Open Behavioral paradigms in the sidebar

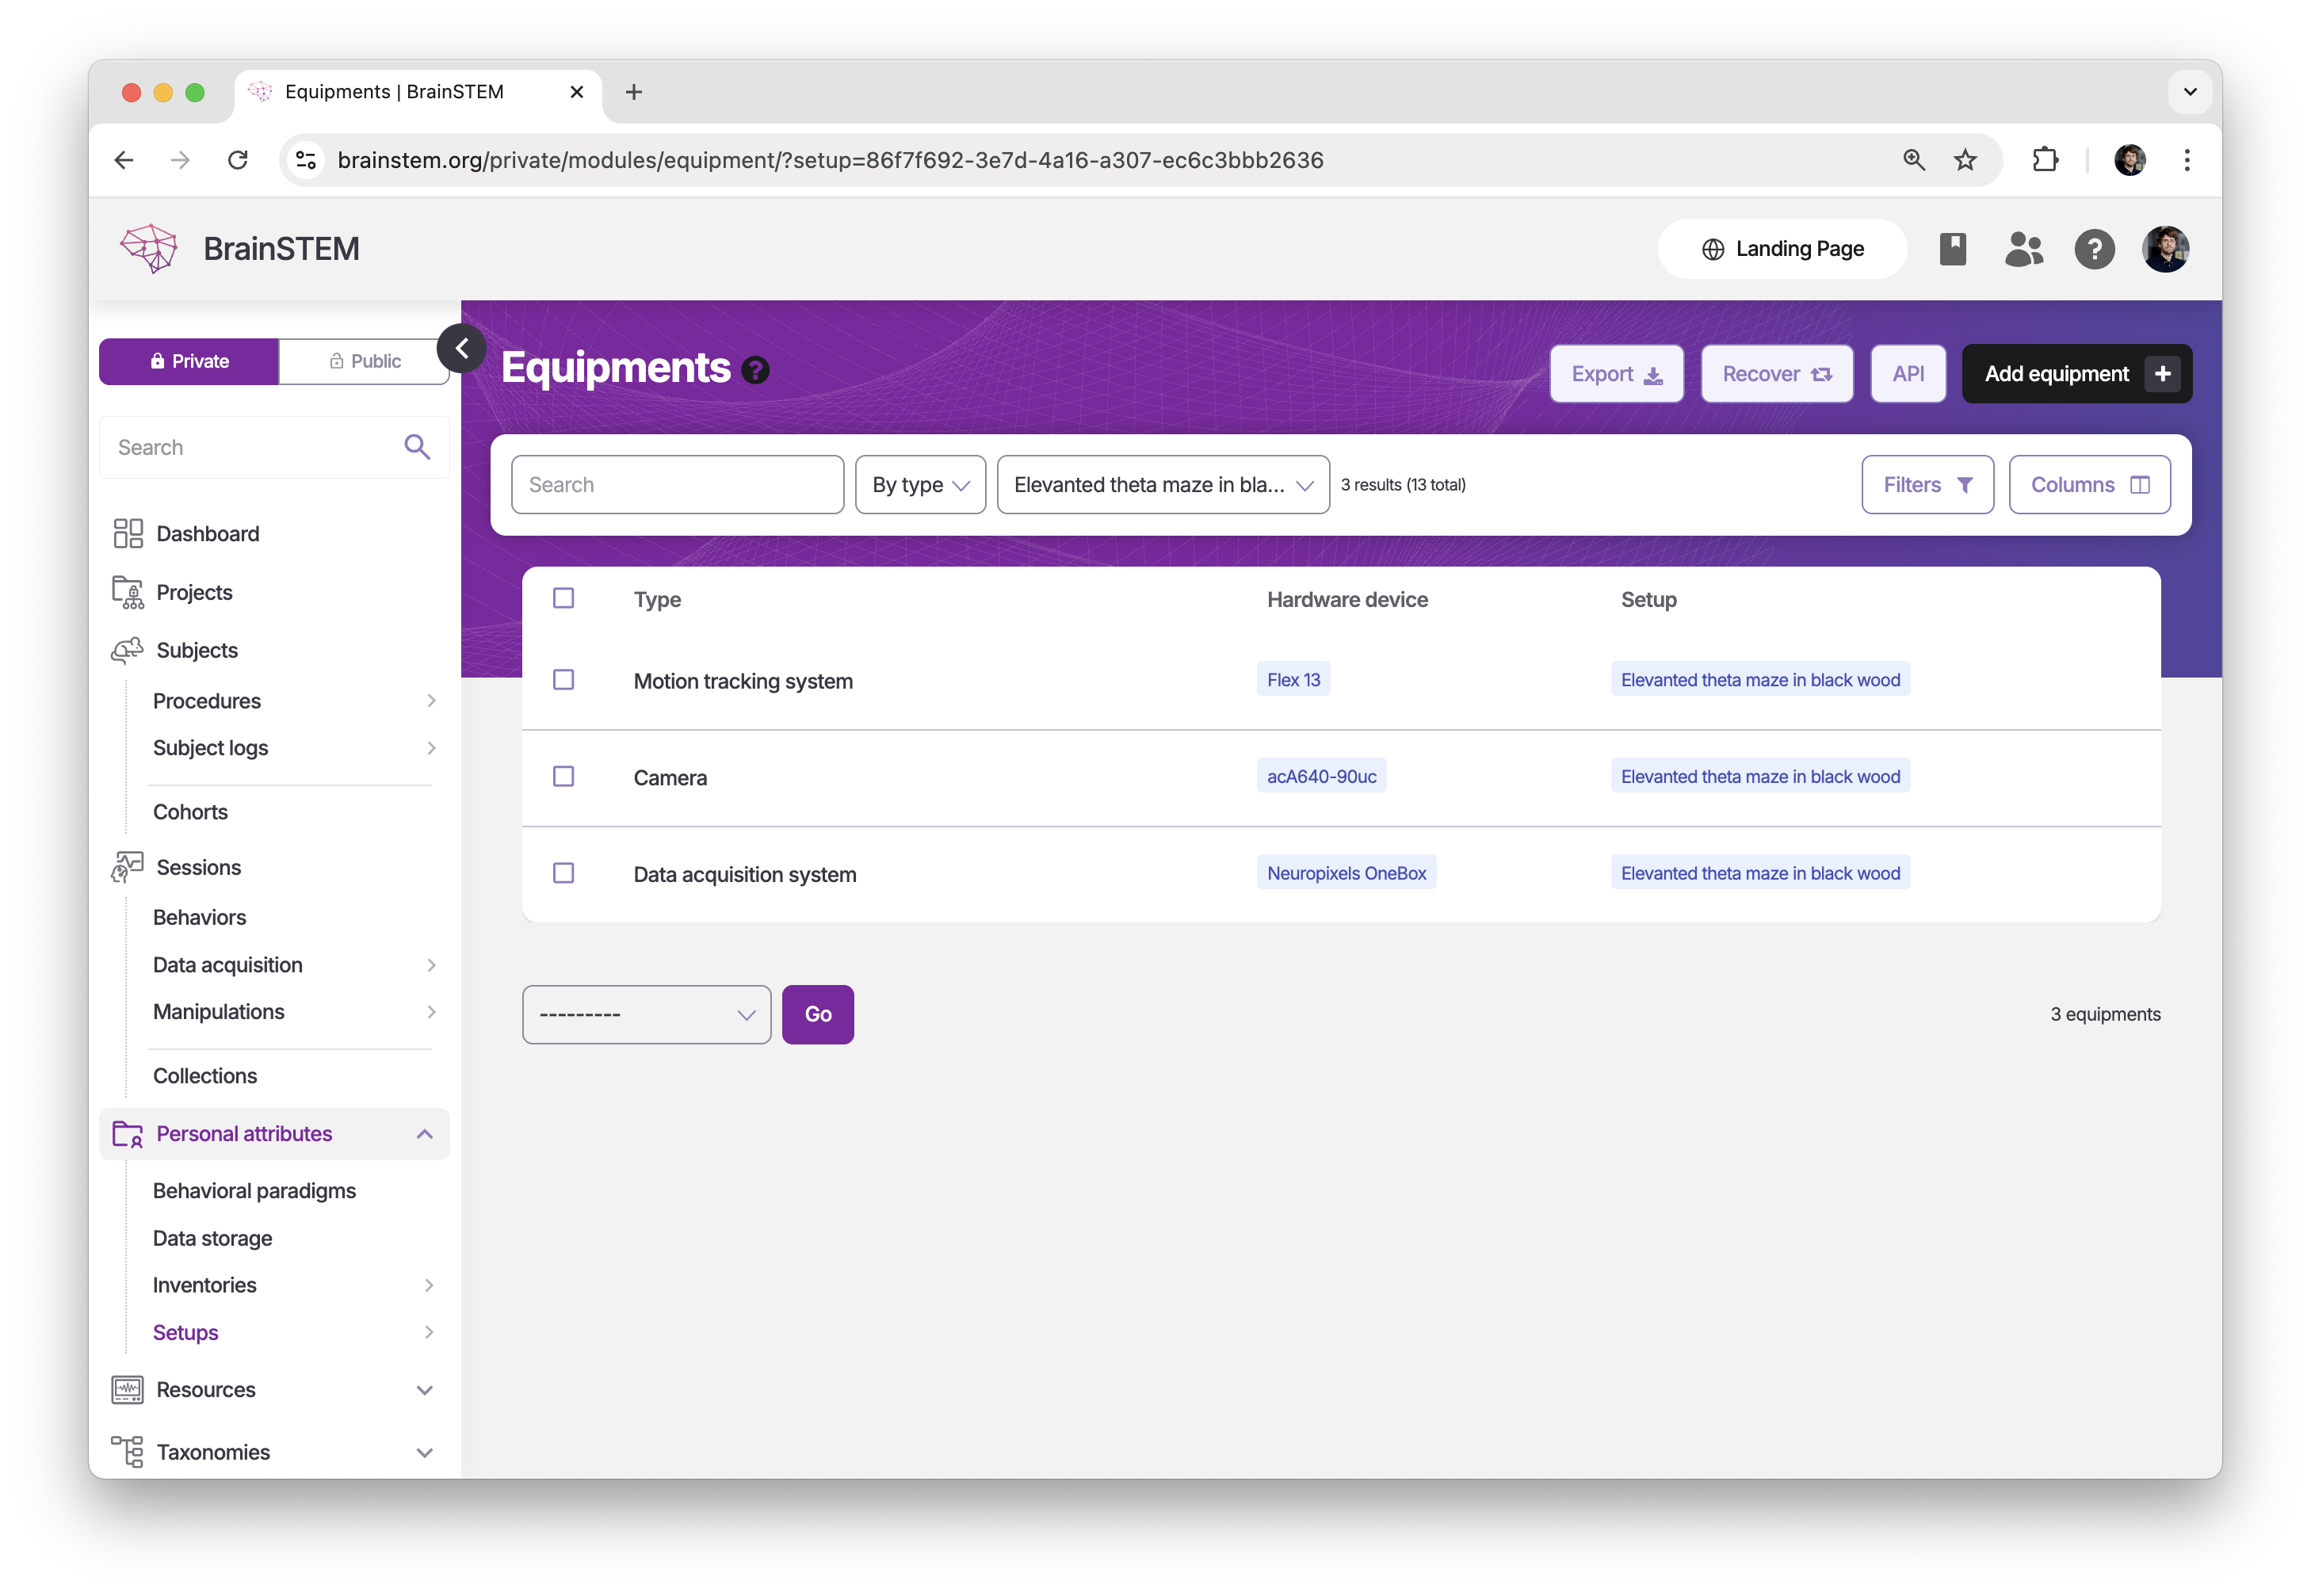(254, 1191)
